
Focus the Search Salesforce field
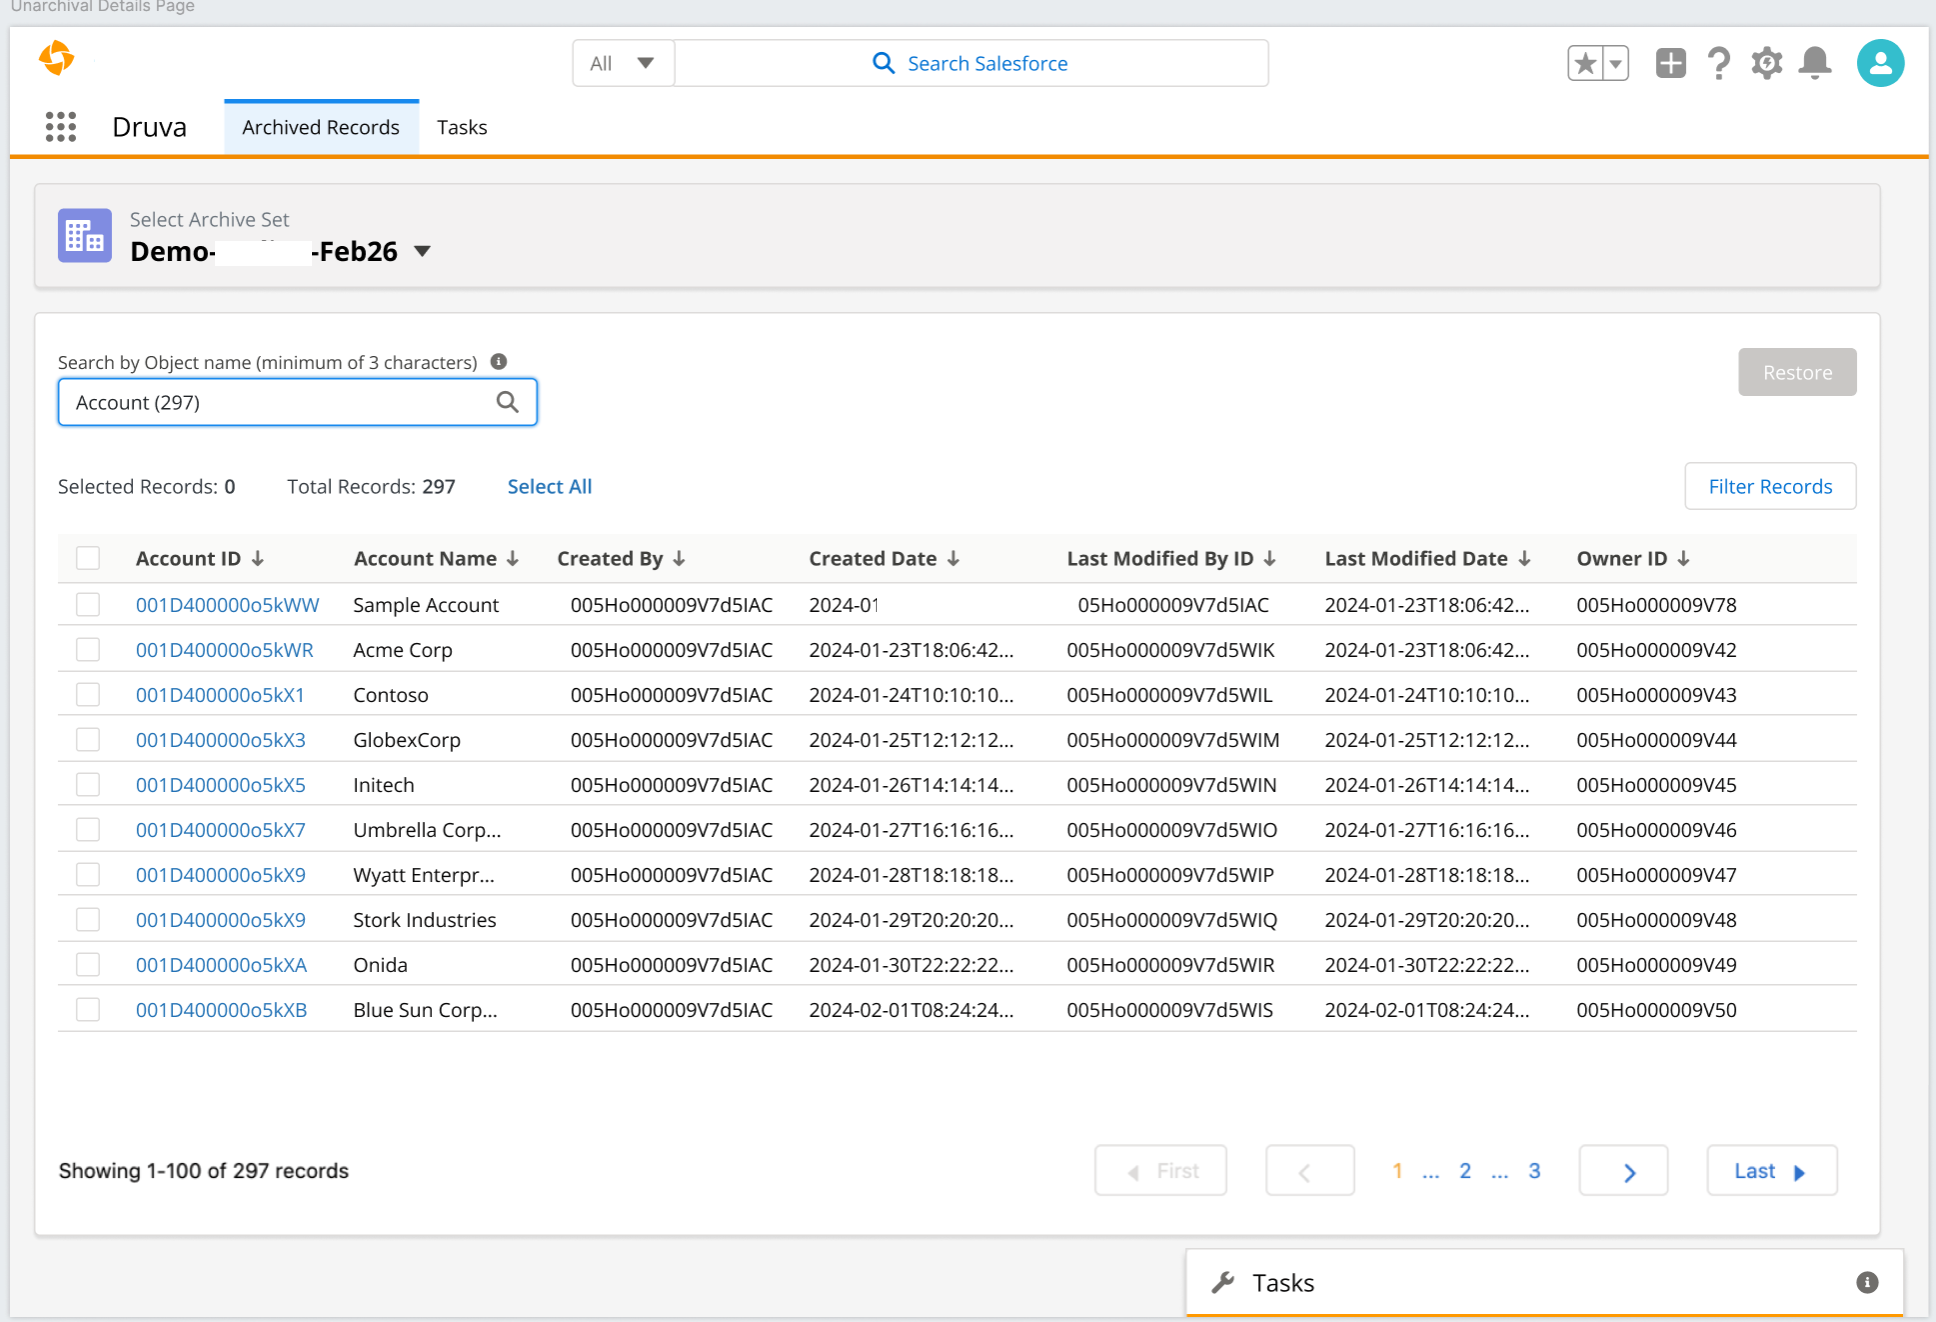(971, 63)
